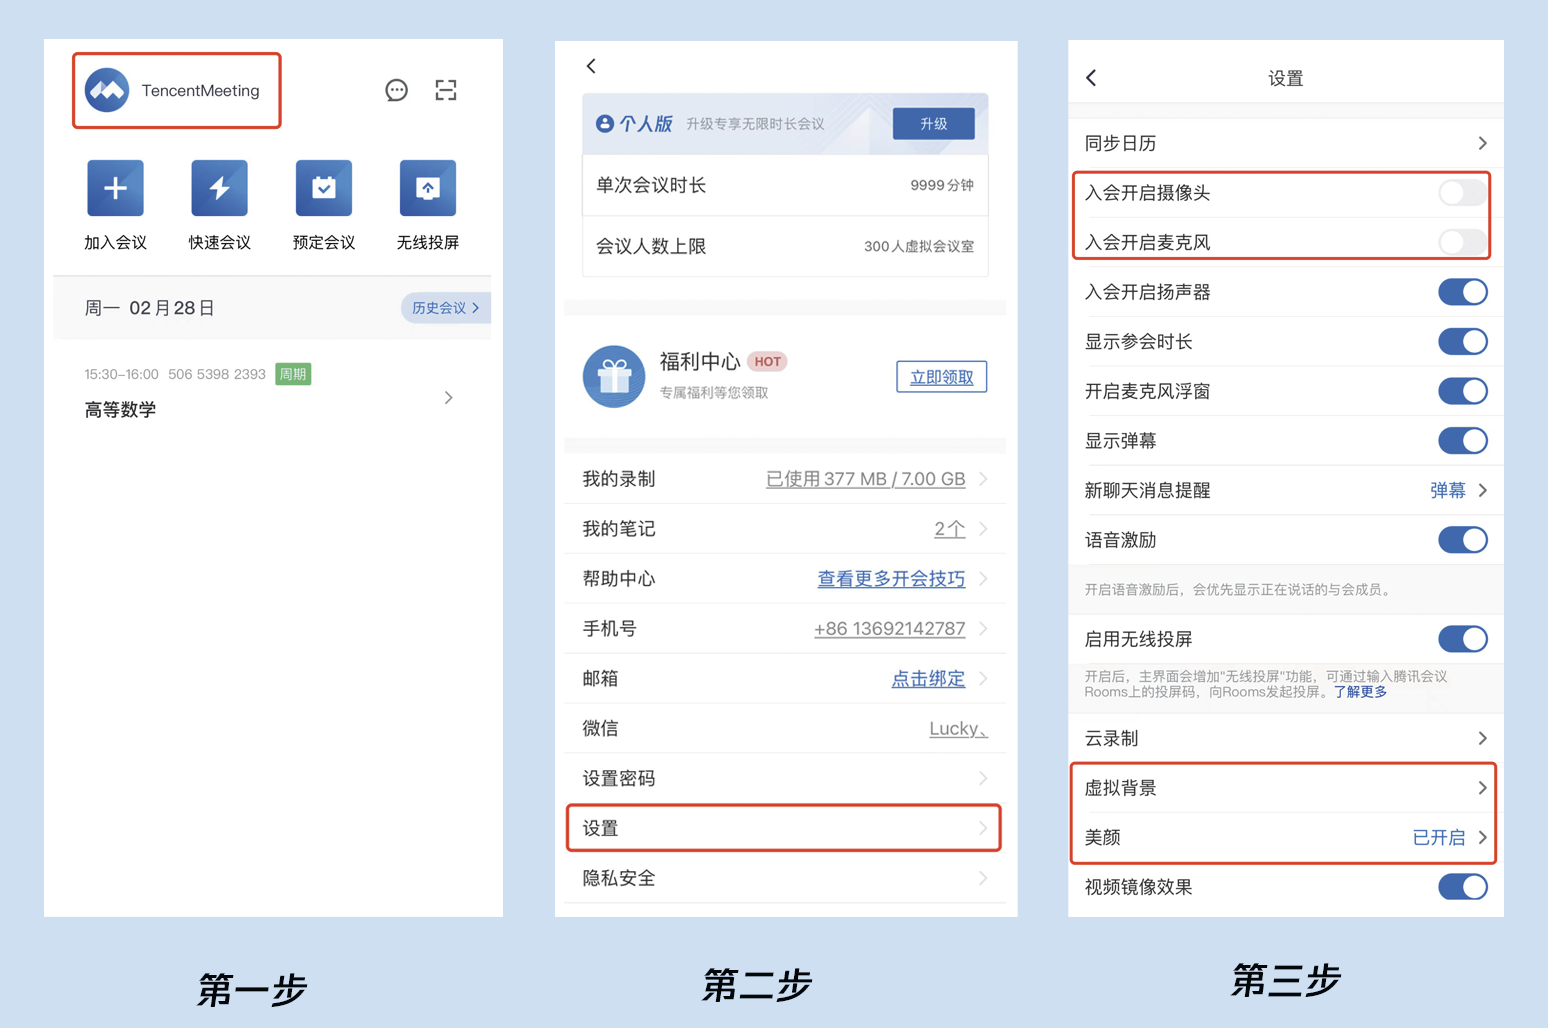Image resolution: width=1548 pixels, height=1028 pixels.
Task: Toggle 入会开启摄像头 switch
Action: click(x=1463, y=193)
